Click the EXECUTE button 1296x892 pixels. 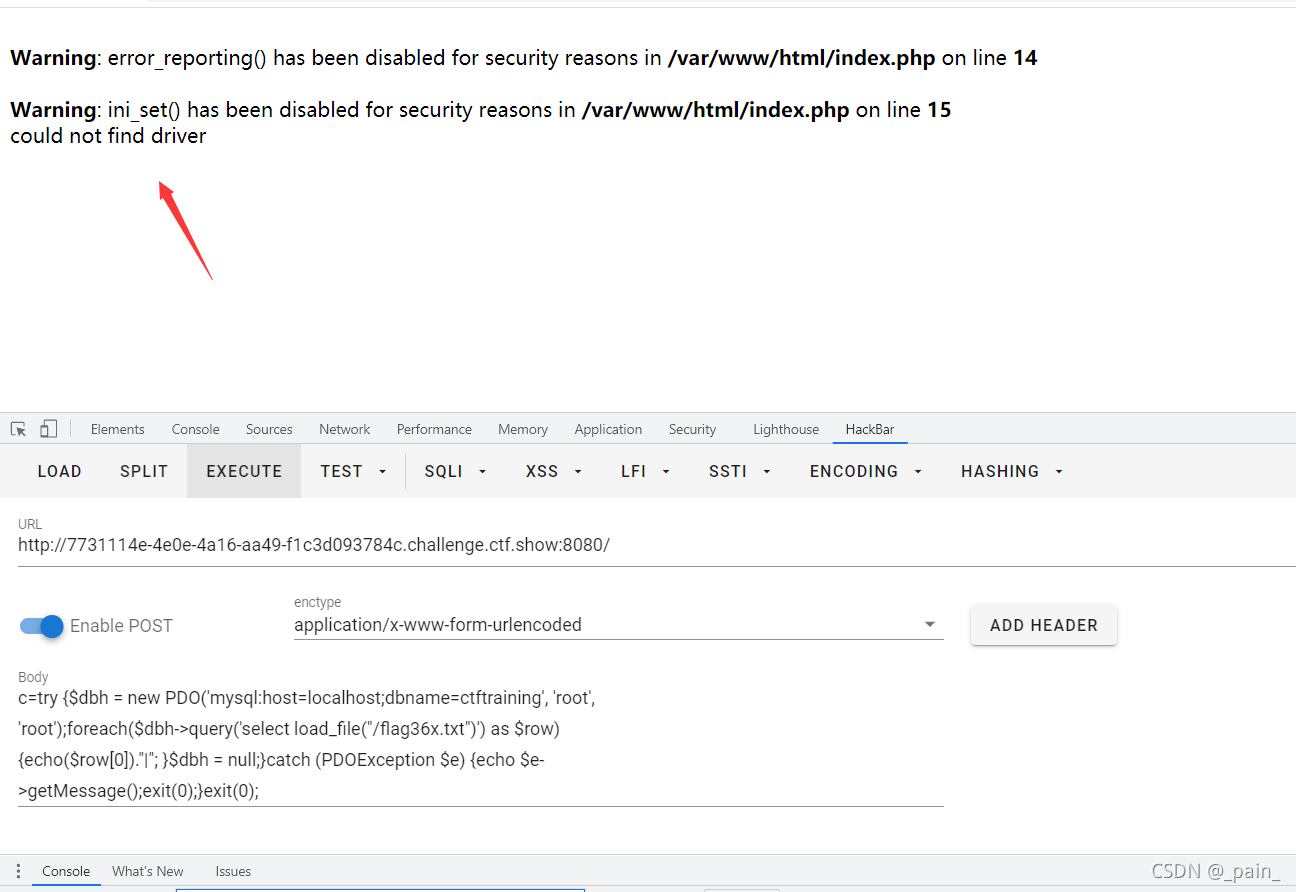click(244, 471)
